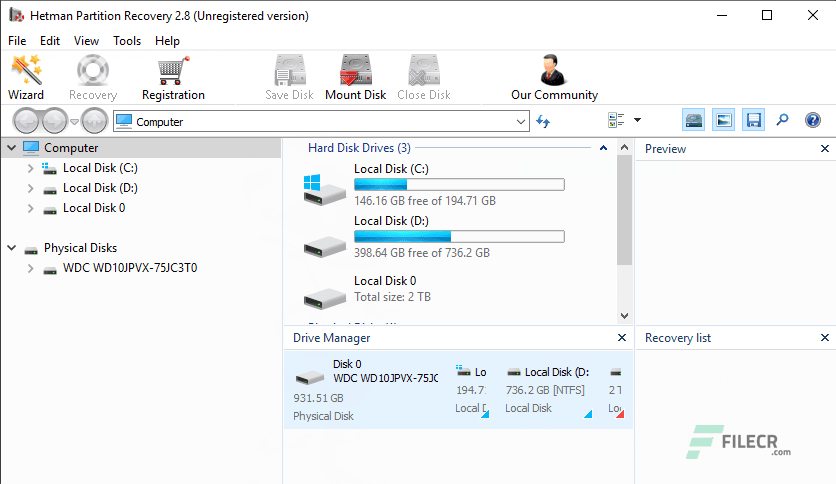Viewport: 836px width, 484px height.
Task: Click Local Disk (C:) Windows drive icon
Action: coord(324,189)
